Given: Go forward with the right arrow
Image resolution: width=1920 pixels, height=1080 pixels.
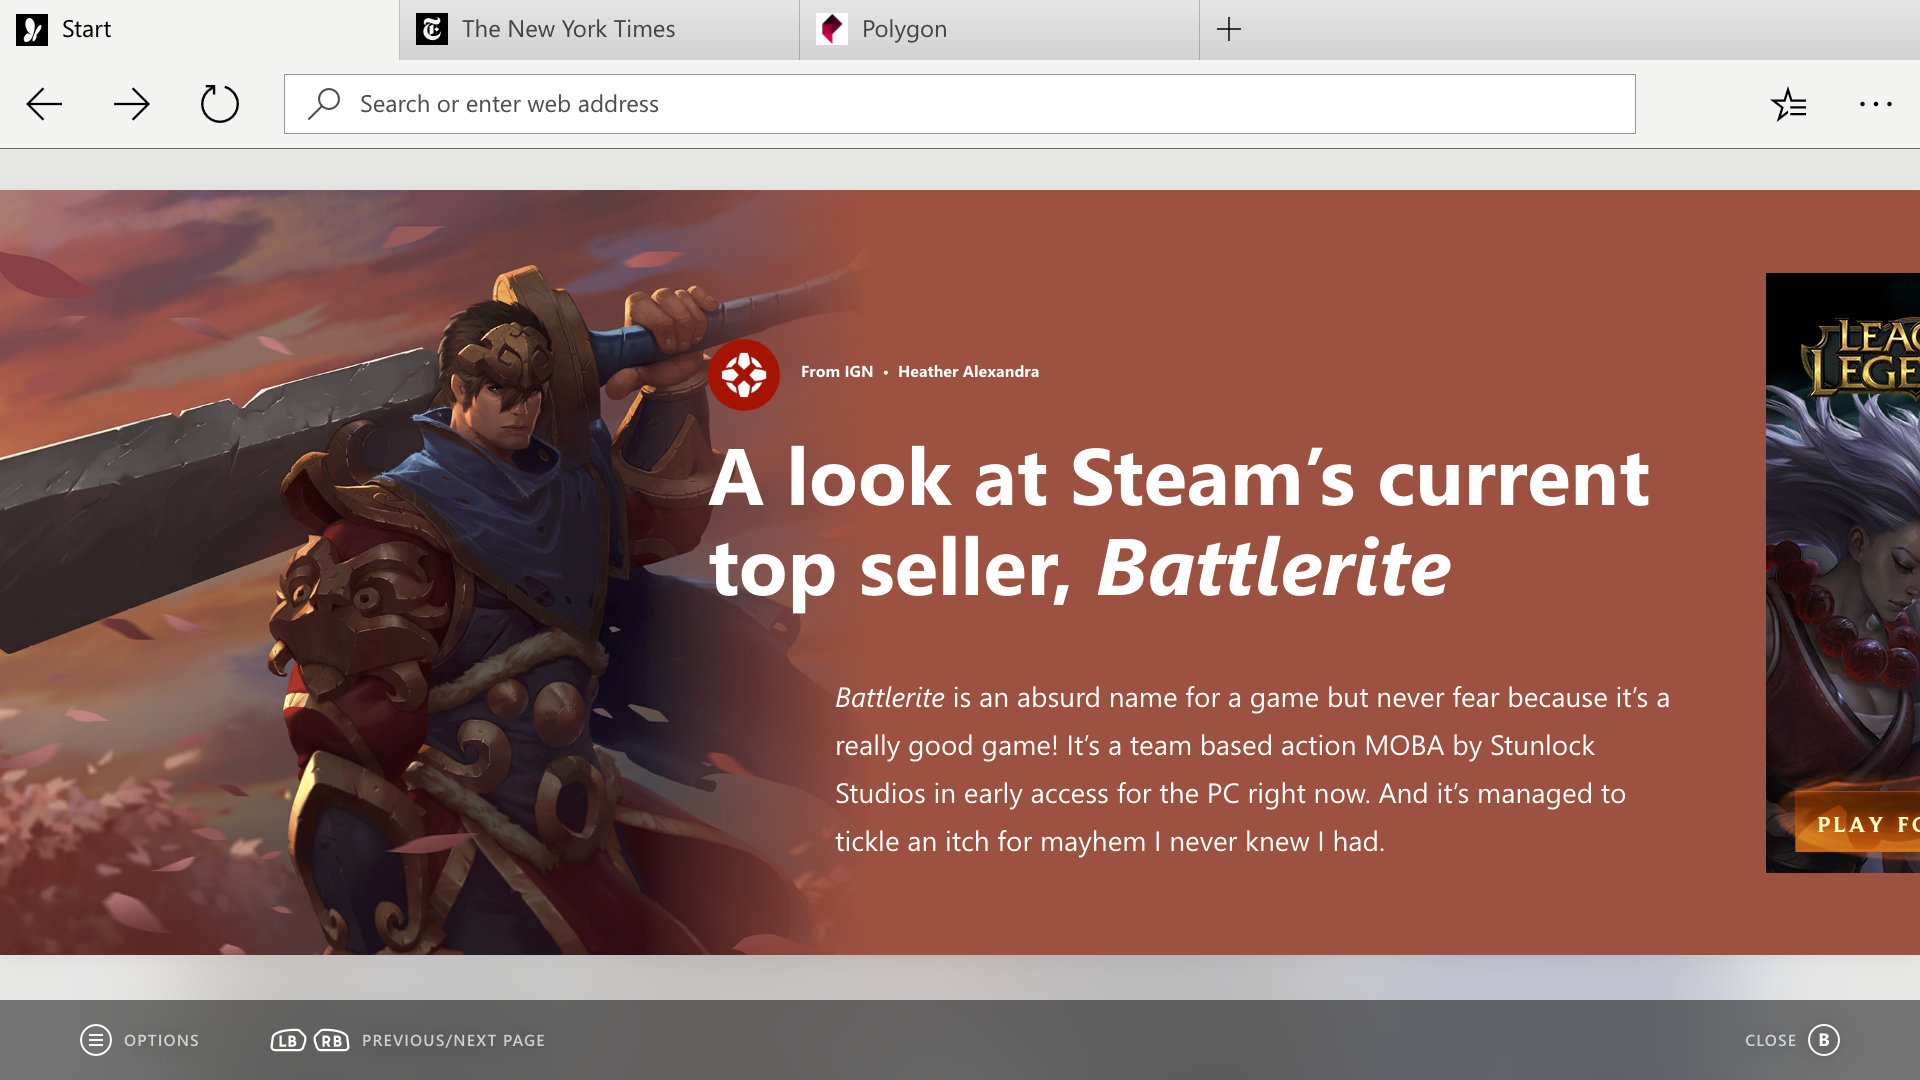Looking at the screenshot, I should 132,104.
